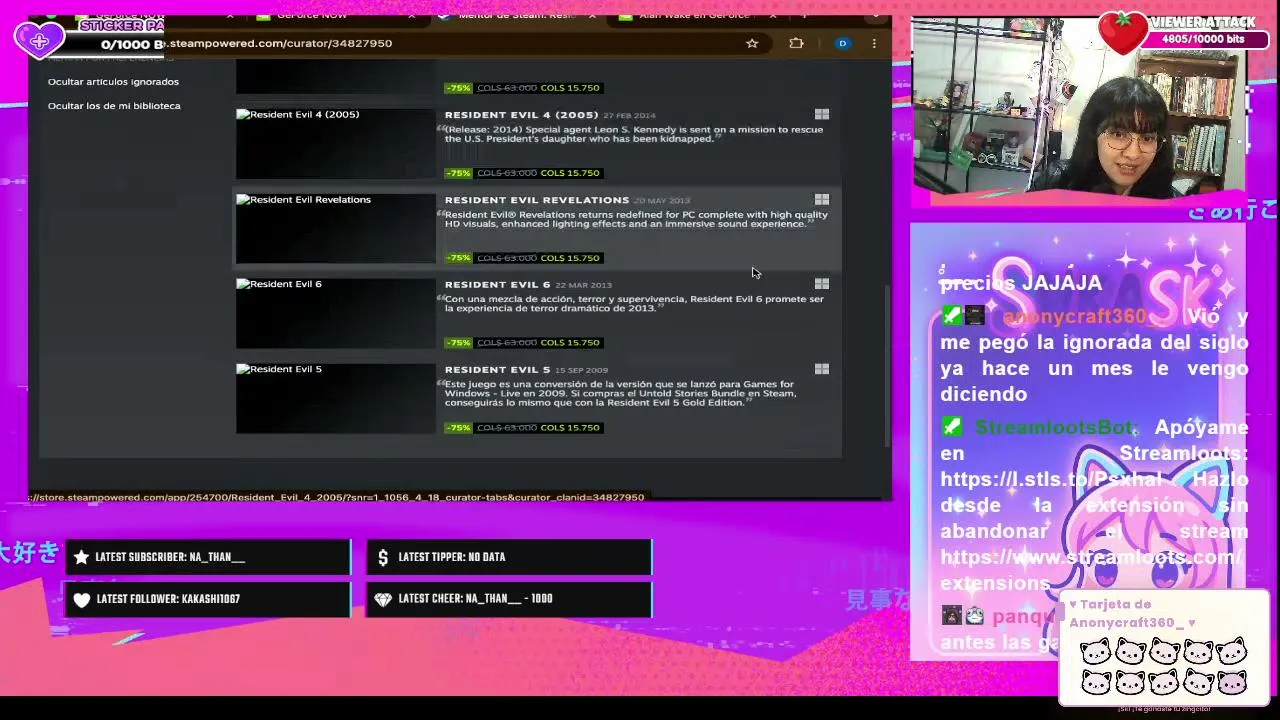
Task: Click Latest Cheer: NA_THAN__ - 1000 panel
Action: (x=509, y=599)
